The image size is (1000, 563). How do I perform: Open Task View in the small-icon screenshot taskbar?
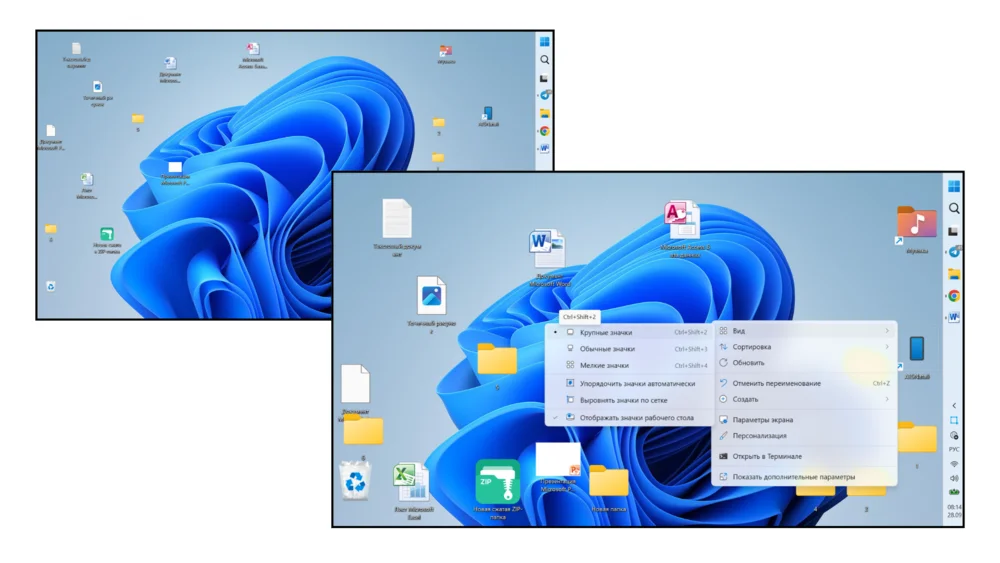point(544,78)
